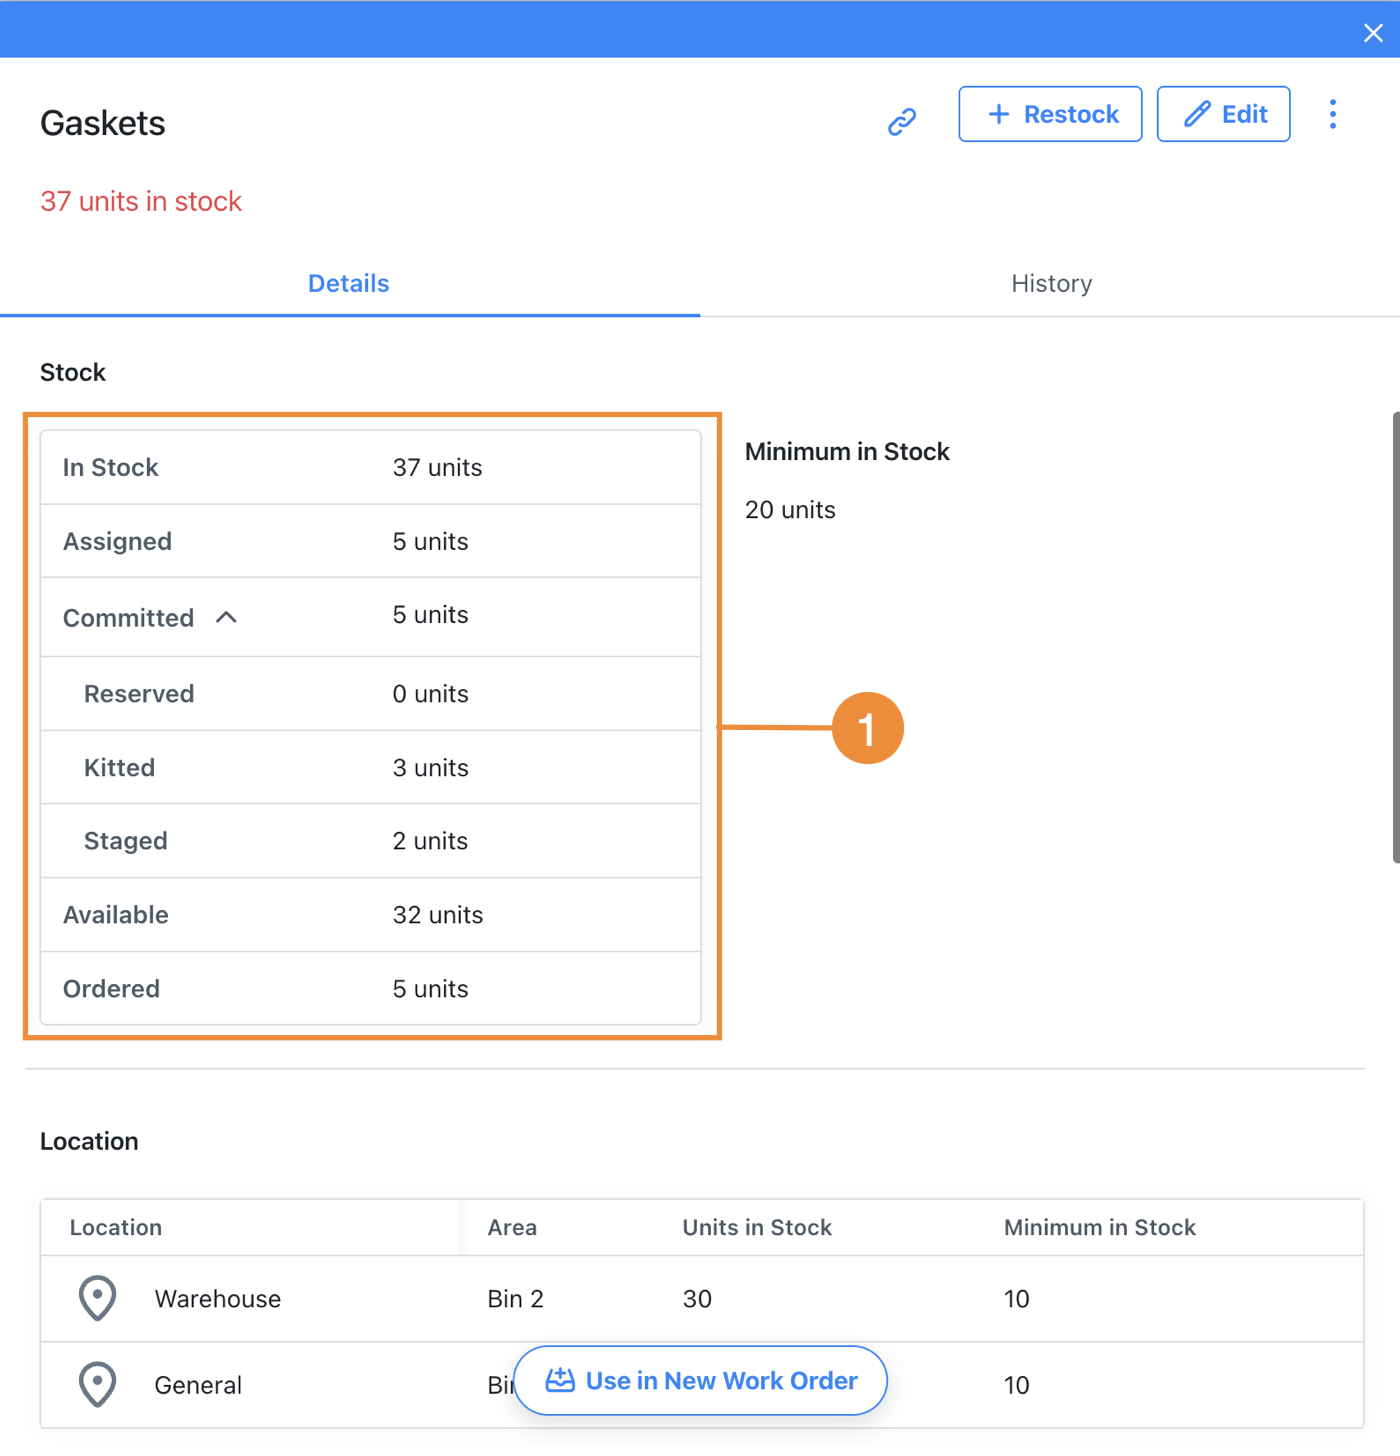Select the Details tab
This screenshot has width=1400, height=1456.
coord(348,283)
